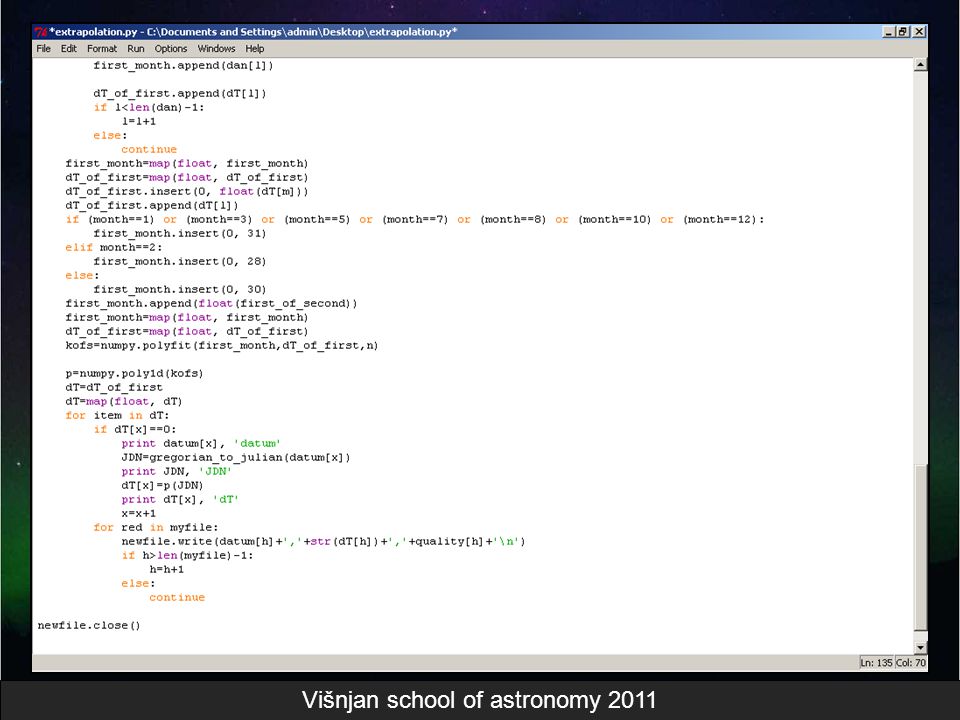
Task: Click the line 'print dT[x], 'dT''
Action: tap(180, 500)
